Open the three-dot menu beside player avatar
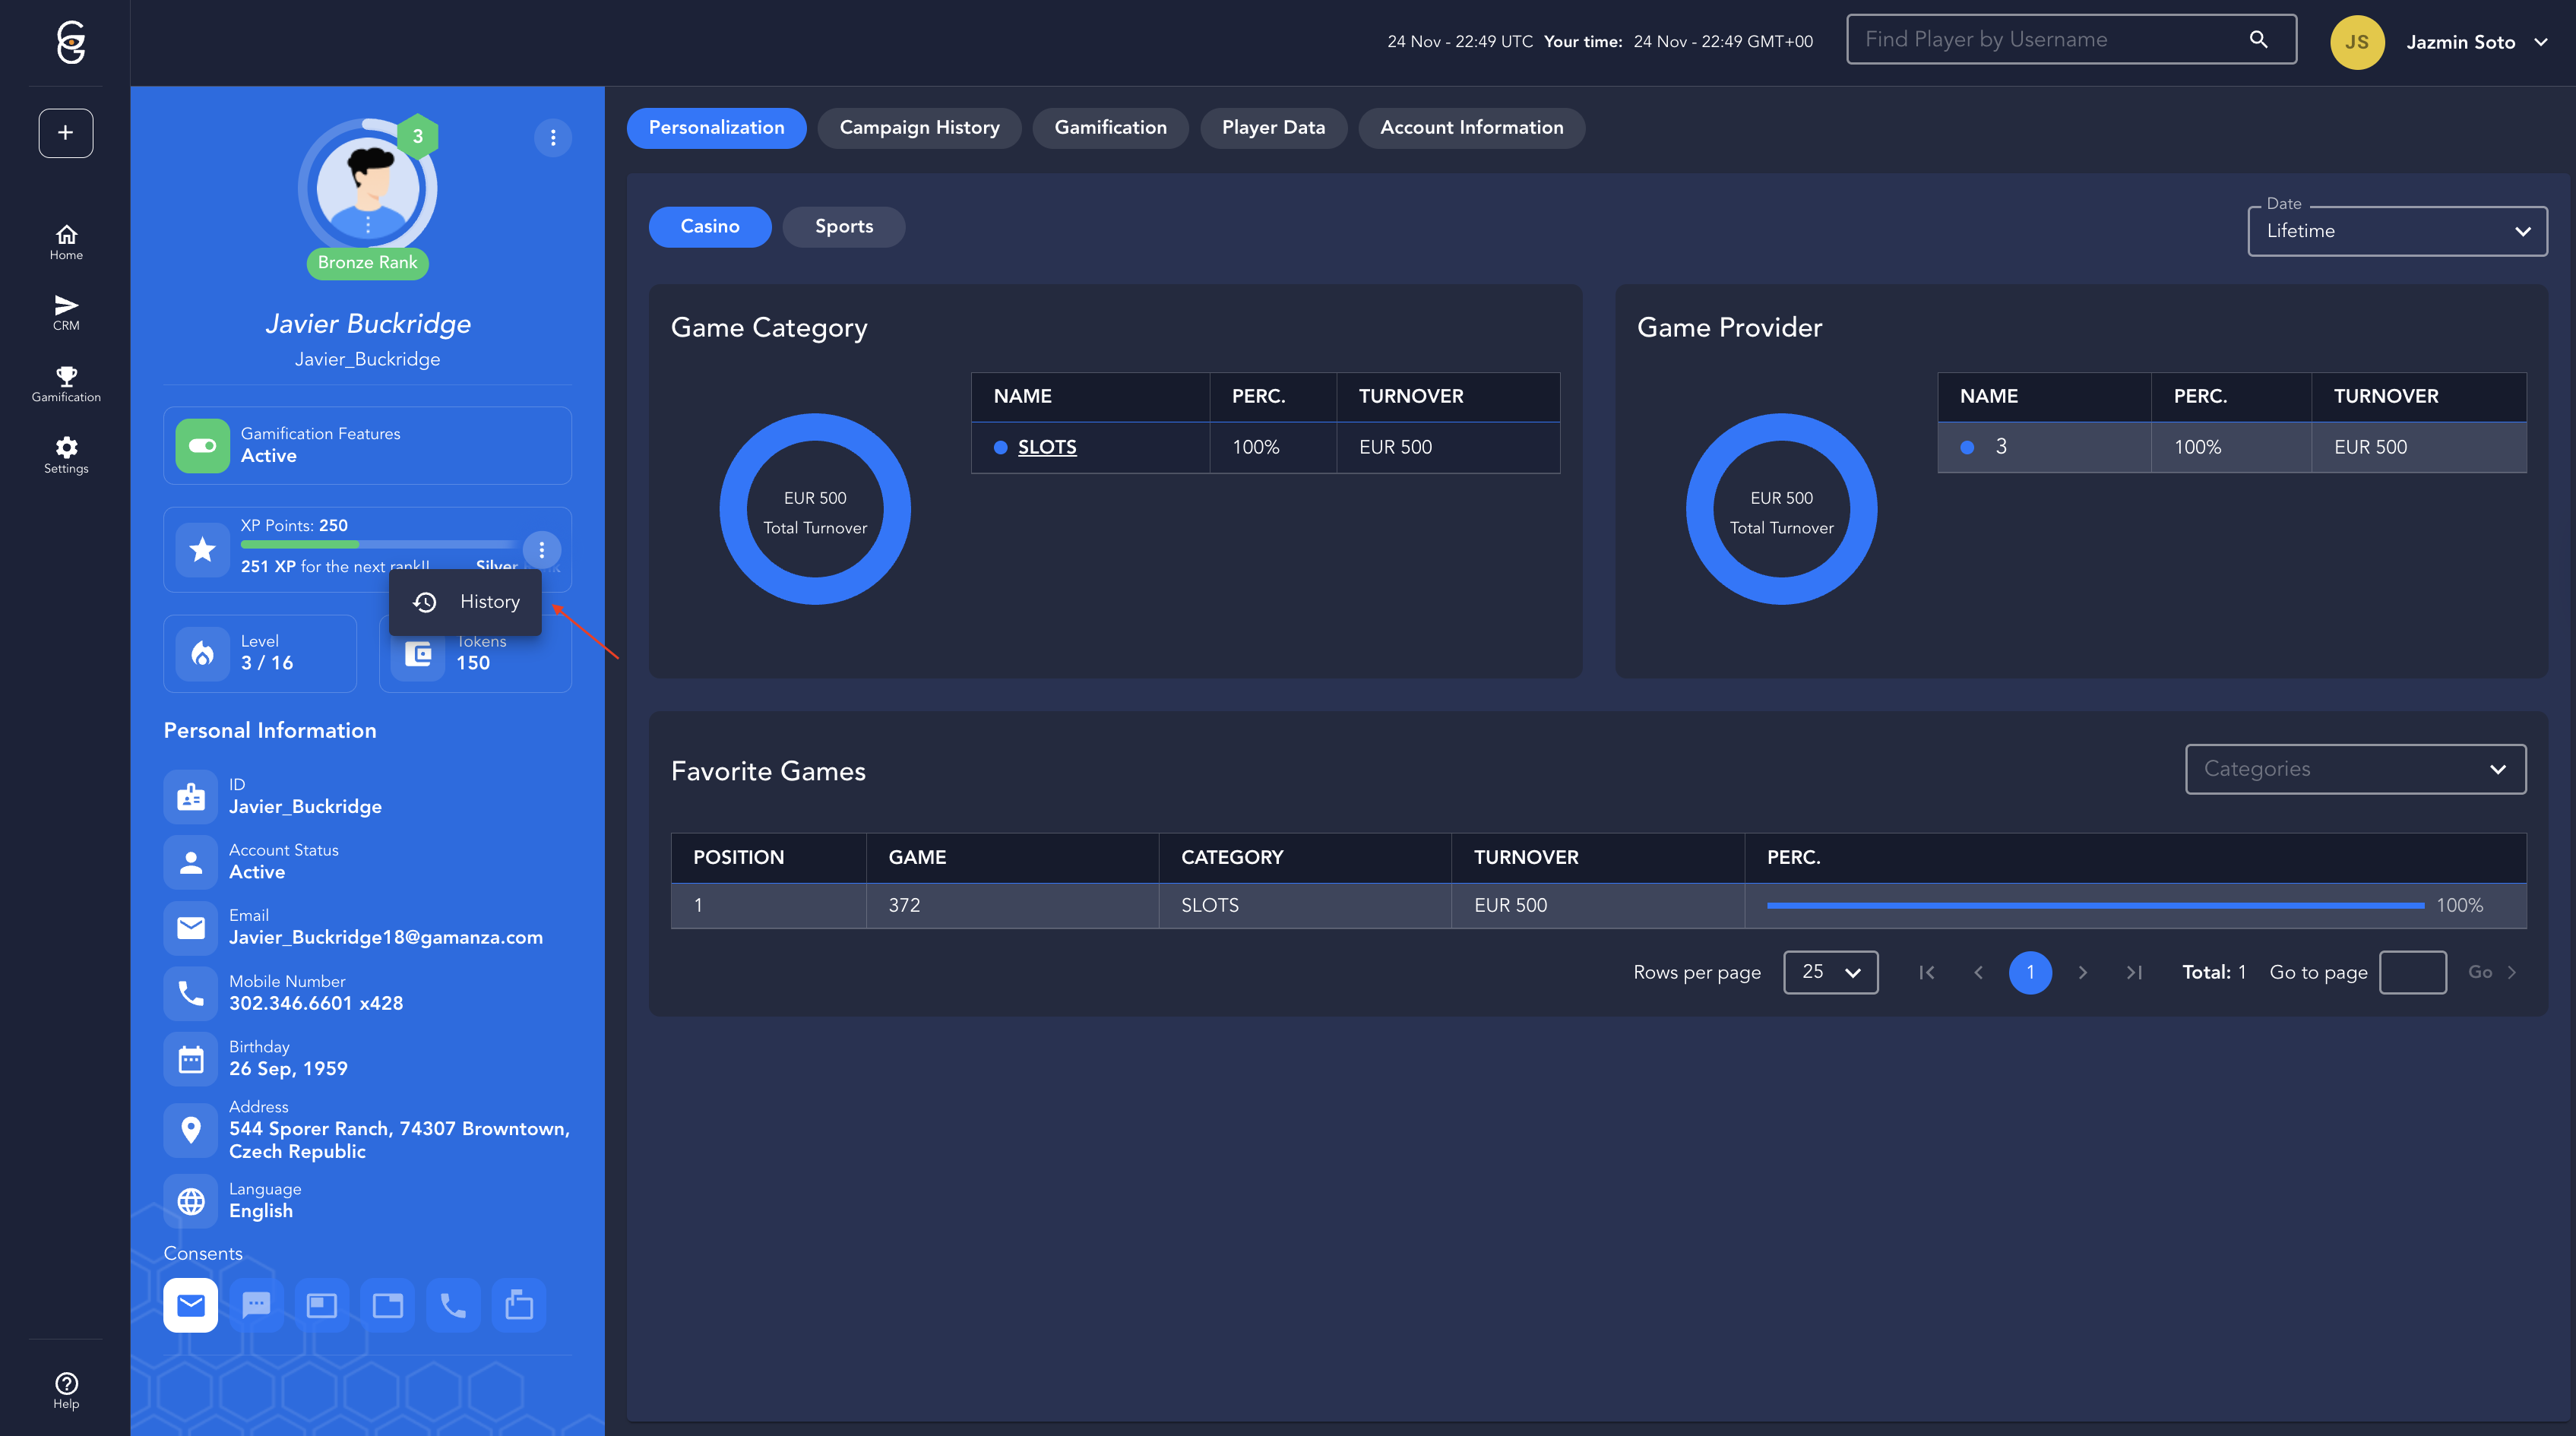Image resolution: width=2576 pixels, height=1436 pixels. tap(553, 138)
